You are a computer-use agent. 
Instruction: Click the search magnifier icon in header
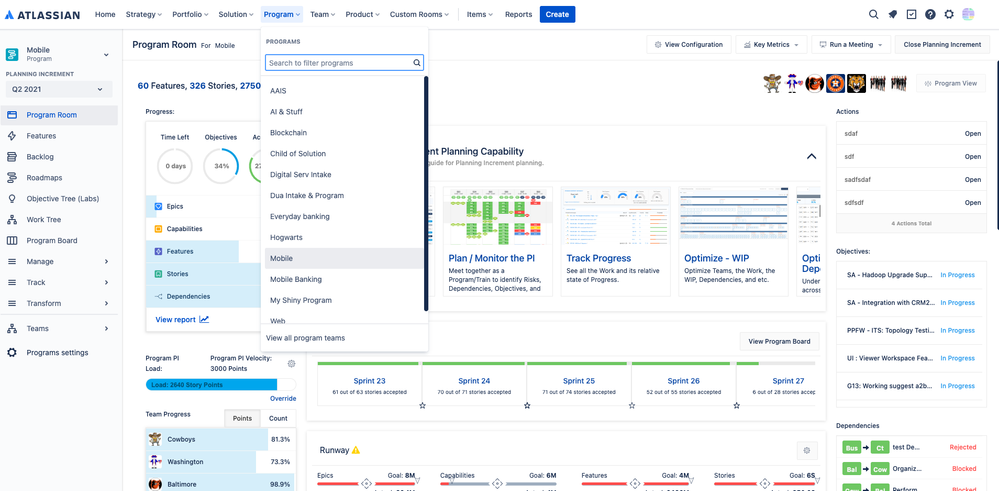tap(873, 14)
